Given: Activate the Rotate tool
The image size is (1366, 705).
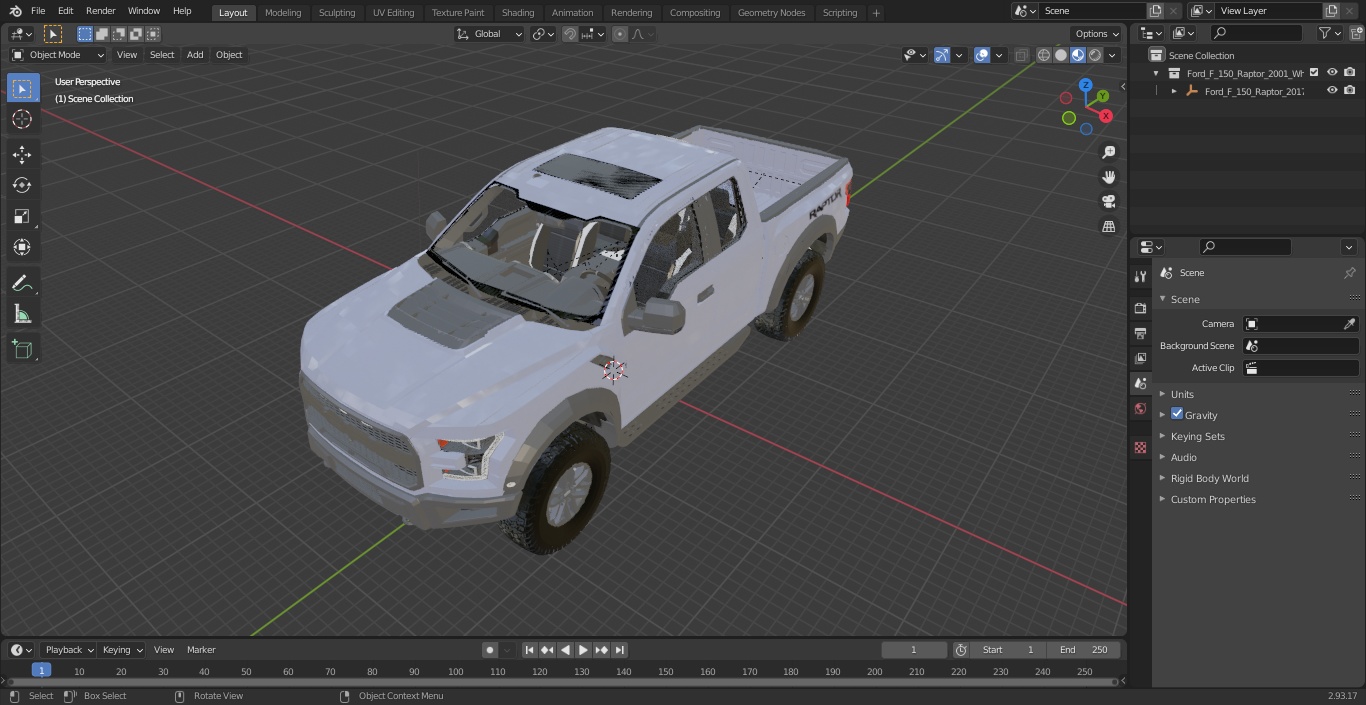Looking at the screenshot, I should [x=22, y=185].
